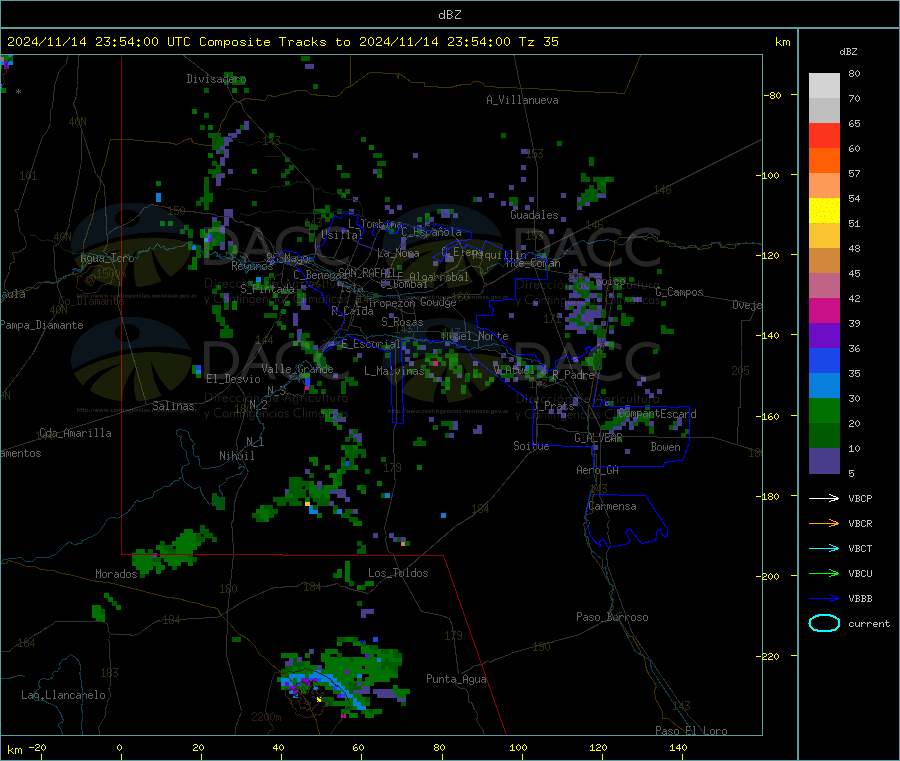Select the slate 5-10 dBZ swatch
The image size is (900, 761).
tap(824, 461)
